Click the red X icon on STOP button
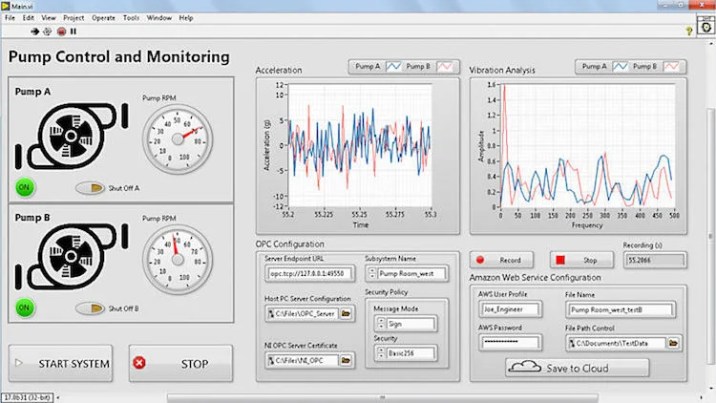716x403 pixels. pos(139,362)
